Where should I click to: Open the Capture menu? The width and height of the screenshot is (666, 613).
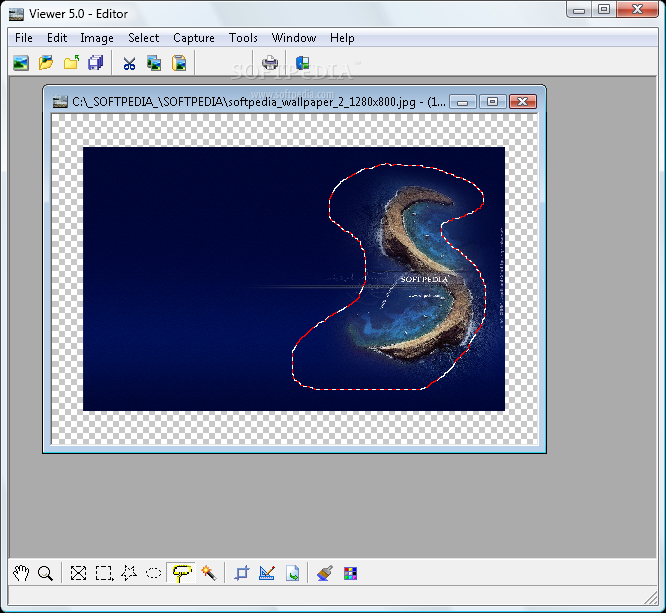coord(194,38)
